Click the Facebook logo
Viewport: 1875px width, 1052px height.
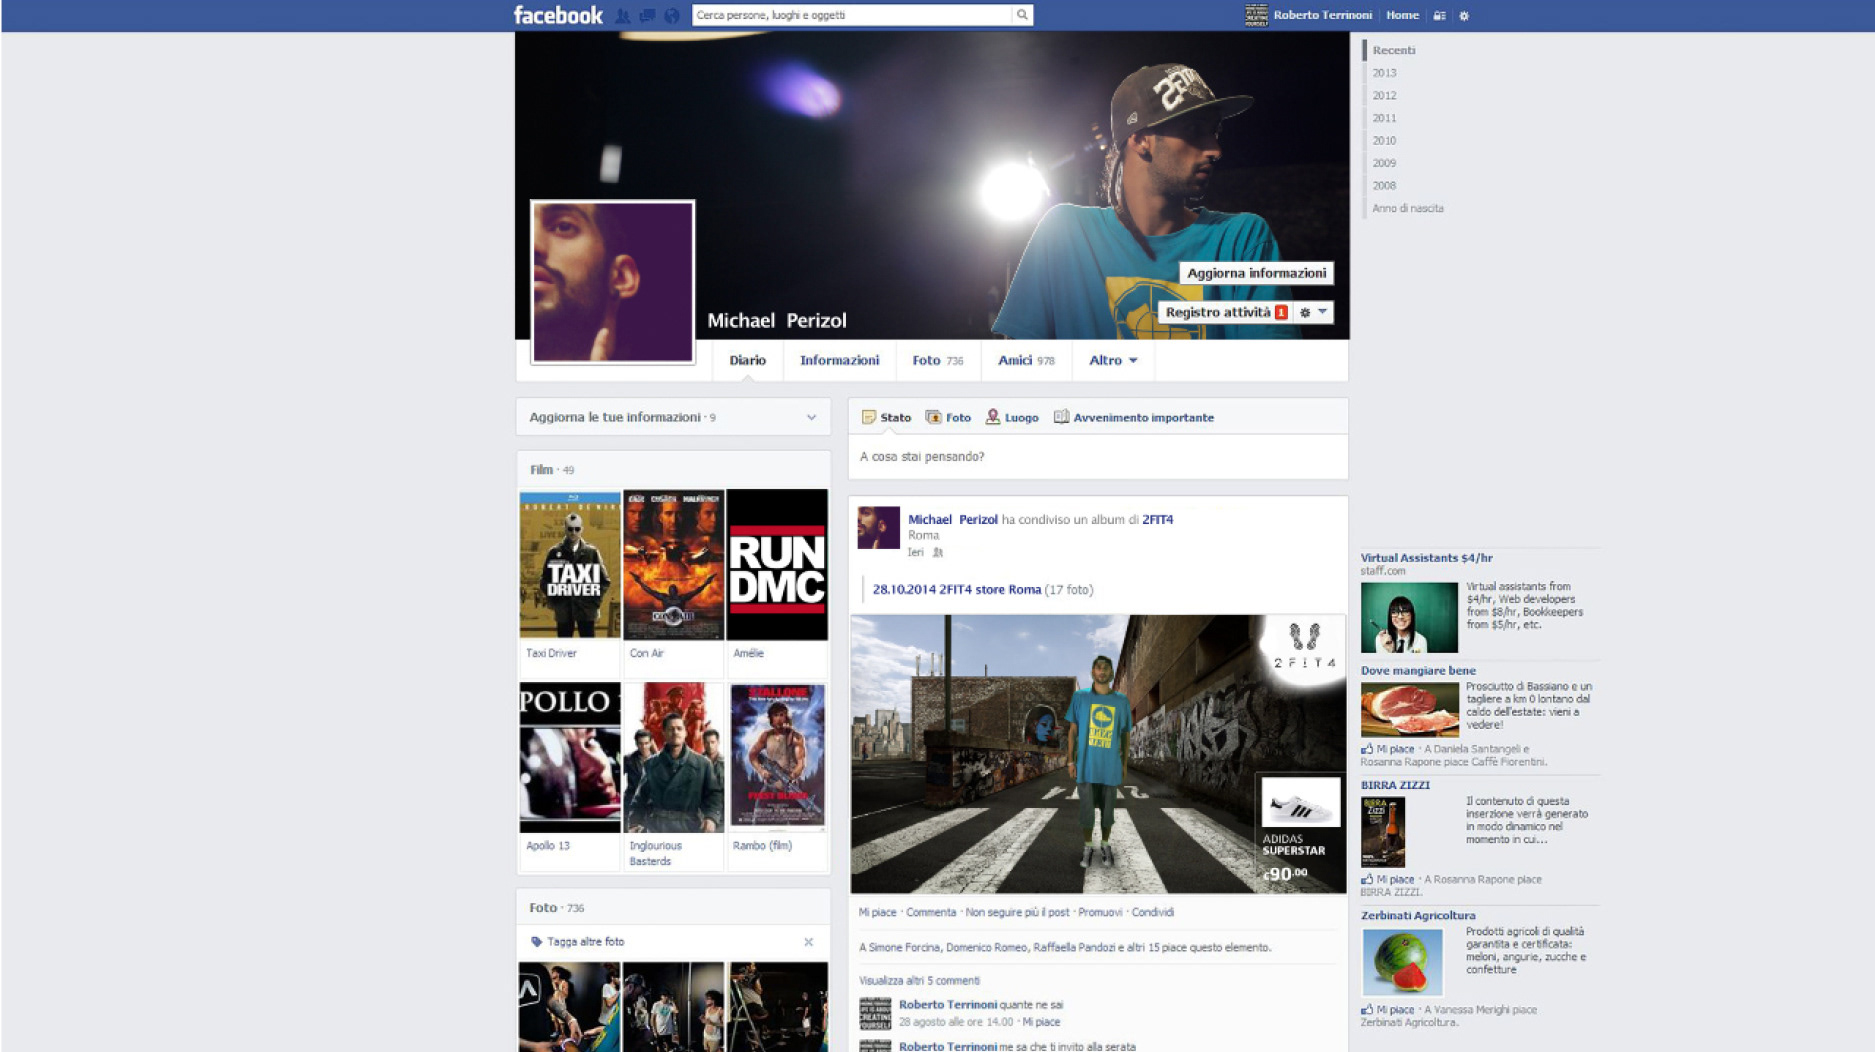tap(558, 15)
